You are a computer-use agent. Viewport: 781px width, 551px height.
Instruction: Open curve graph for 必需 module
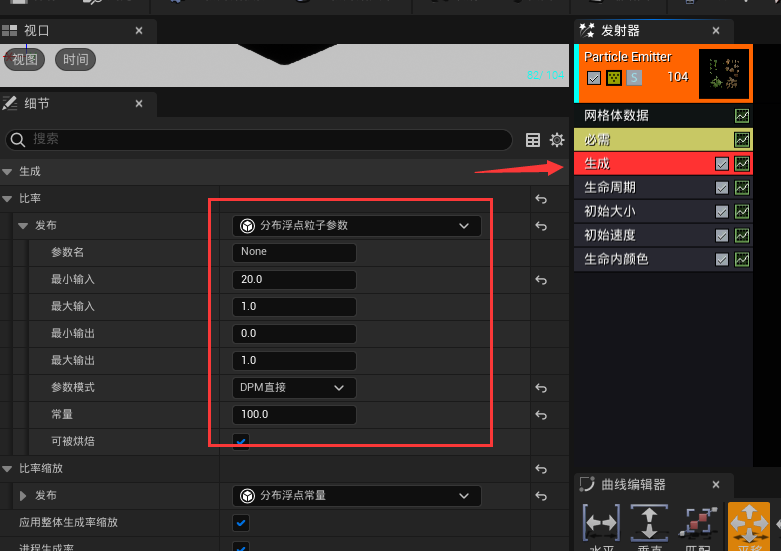pos(742,140)
